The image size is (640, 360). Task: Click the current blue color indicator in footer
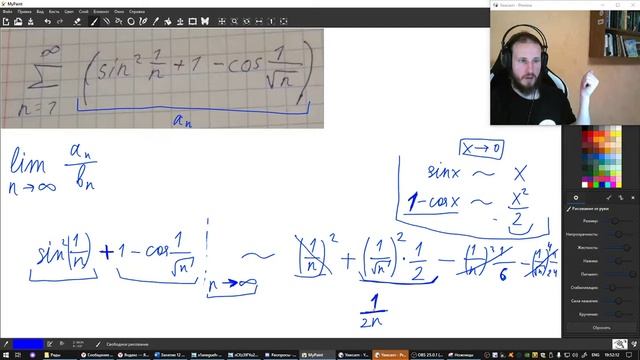(x=28, y=344)
